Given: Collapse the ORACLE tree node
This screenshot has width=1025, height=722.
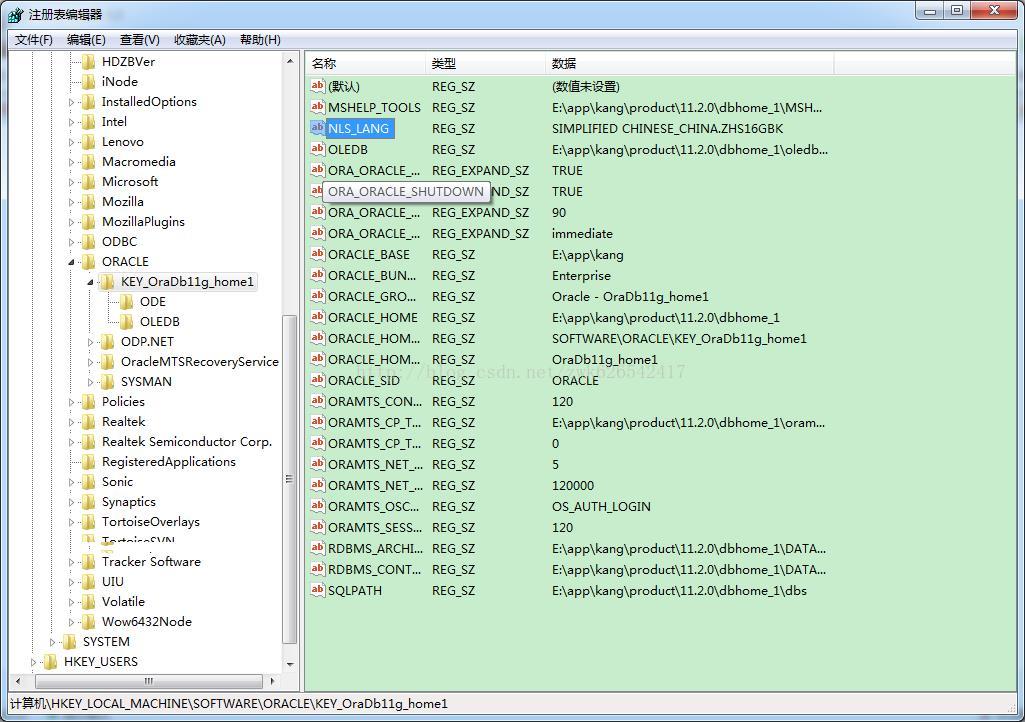Looking at the screenshot, I should point(71,262).
